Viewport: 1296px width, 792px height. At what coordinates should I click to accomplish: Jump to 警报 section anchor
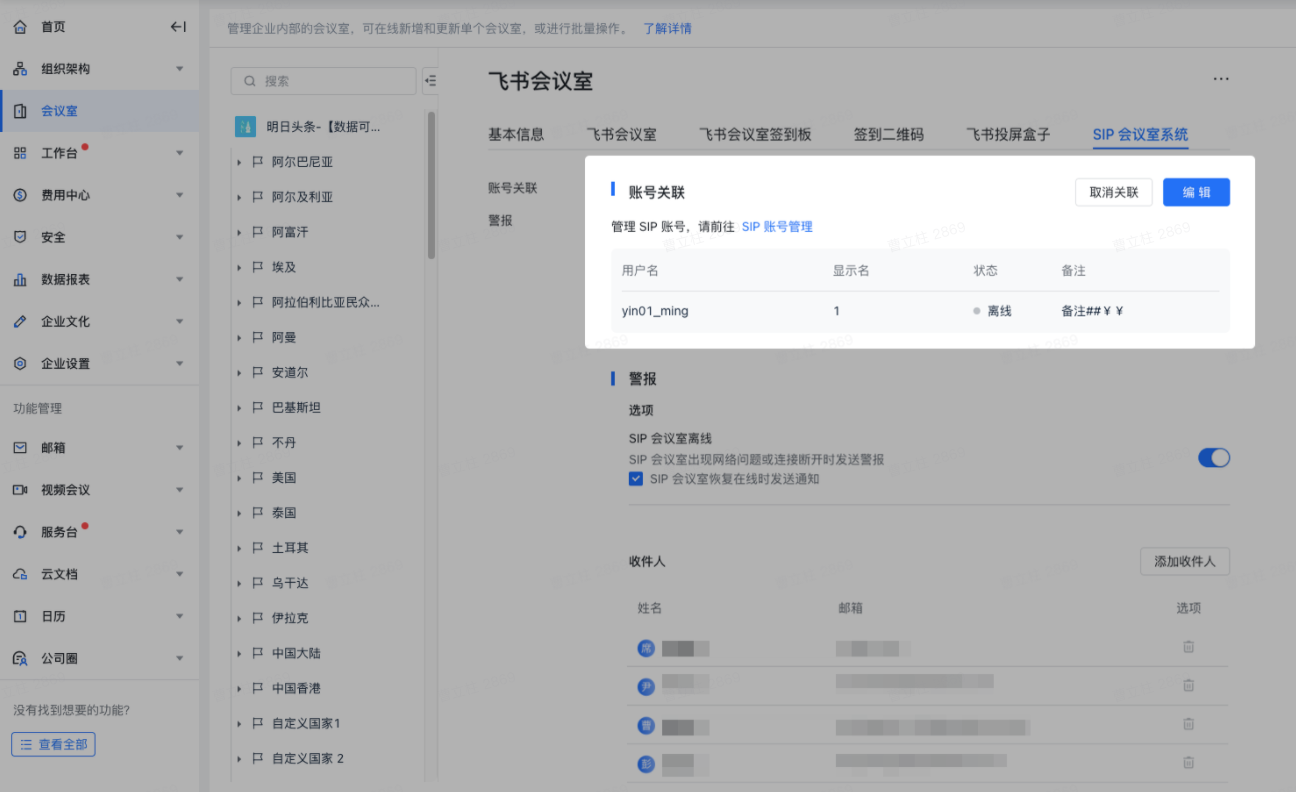[500, 220]
